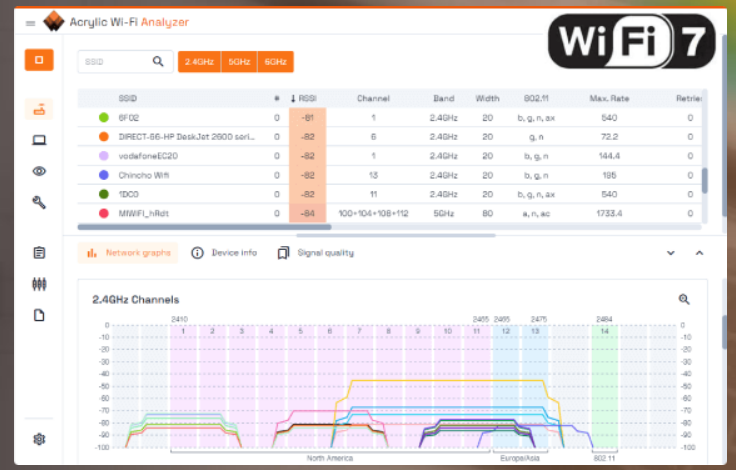Open the access points sidebar icon
The image size is (736, 470).
39,110
